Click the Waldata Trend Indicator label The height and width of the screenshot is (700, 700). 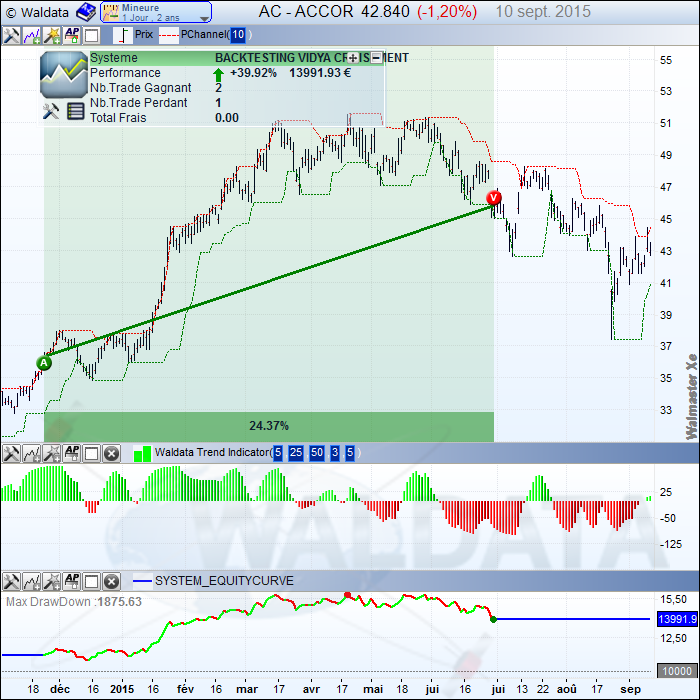pos(212,453)
